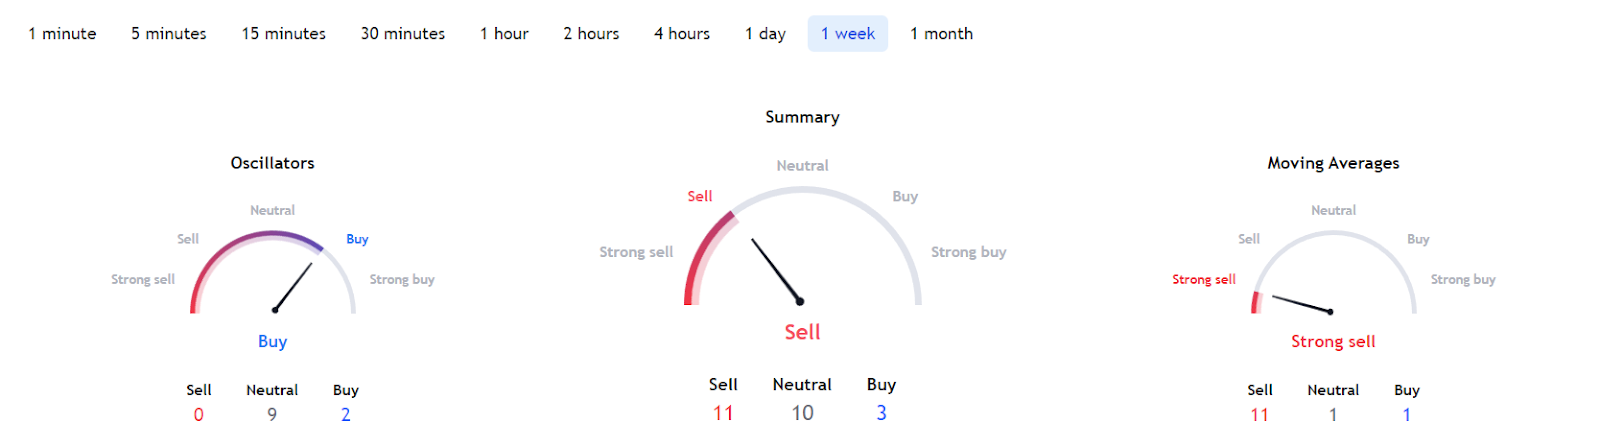Click the Moving Averages gauge dial
The height and width of the screenshot is (446, 1600).
pyautogui.click(x=1333, y=272)
